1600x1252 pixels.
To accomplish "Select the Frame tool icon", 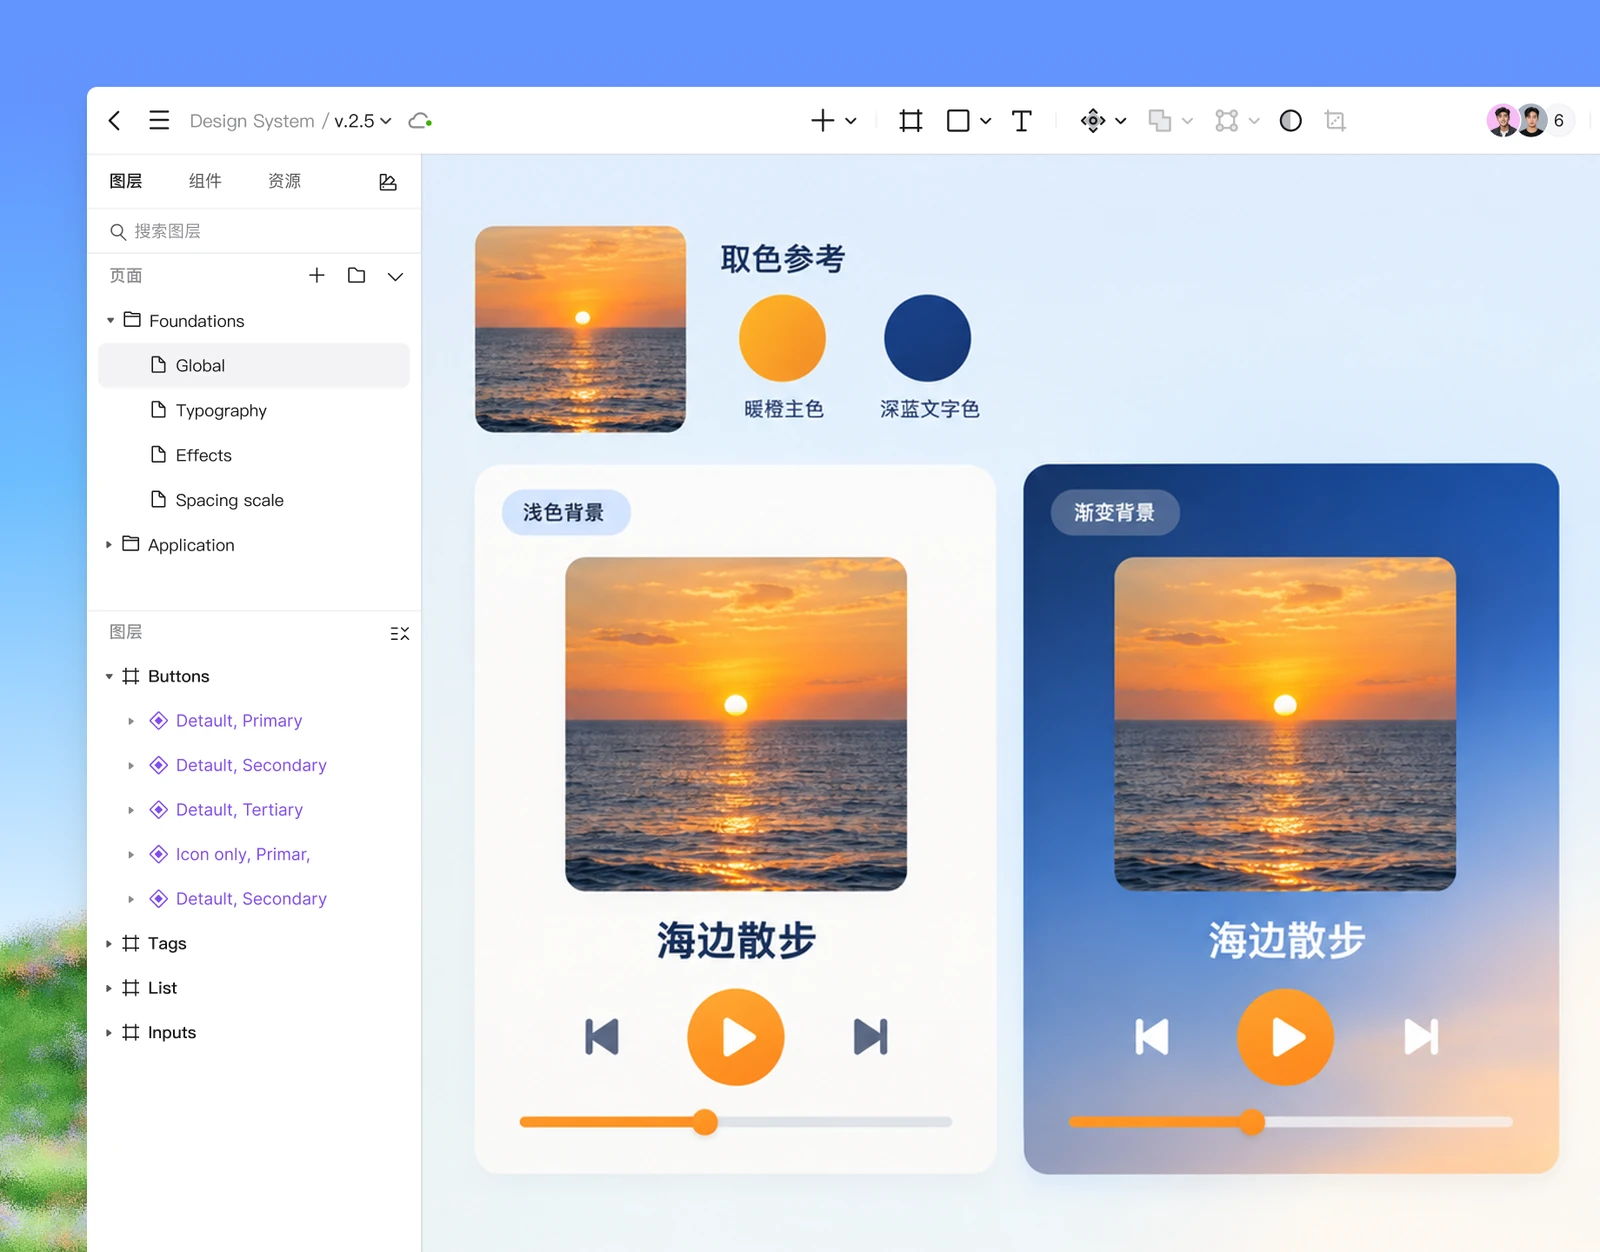I will [x=911, y=121].
